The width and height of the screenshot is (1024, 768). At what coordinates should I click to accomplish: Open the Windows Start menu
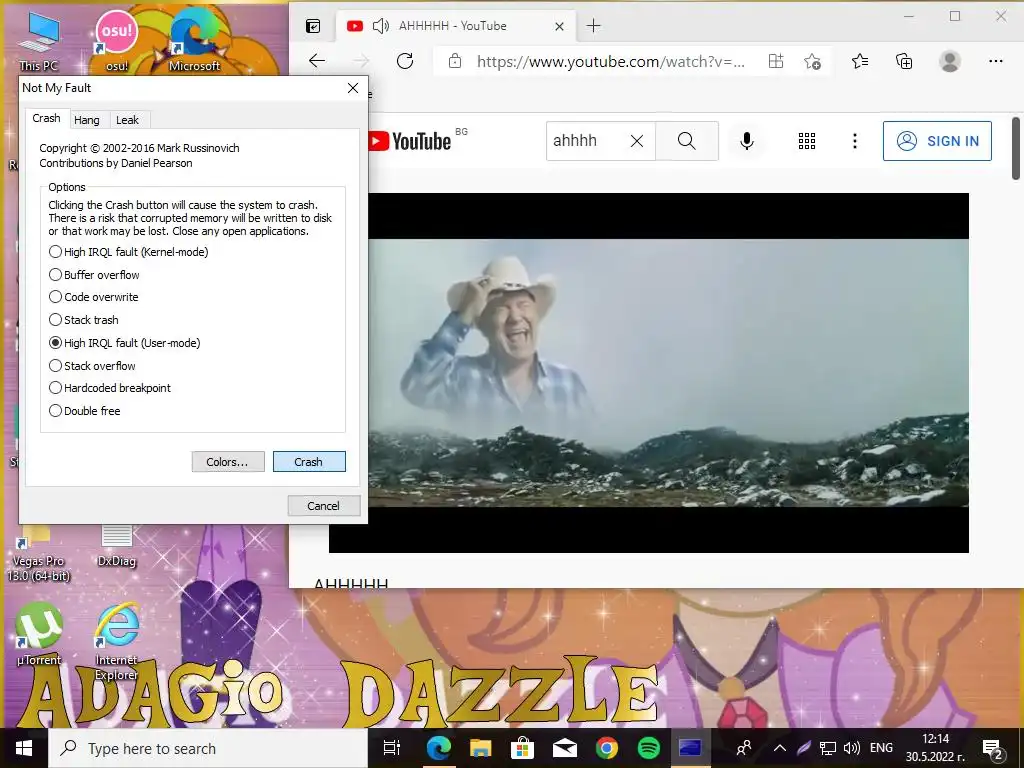[24, 748]
